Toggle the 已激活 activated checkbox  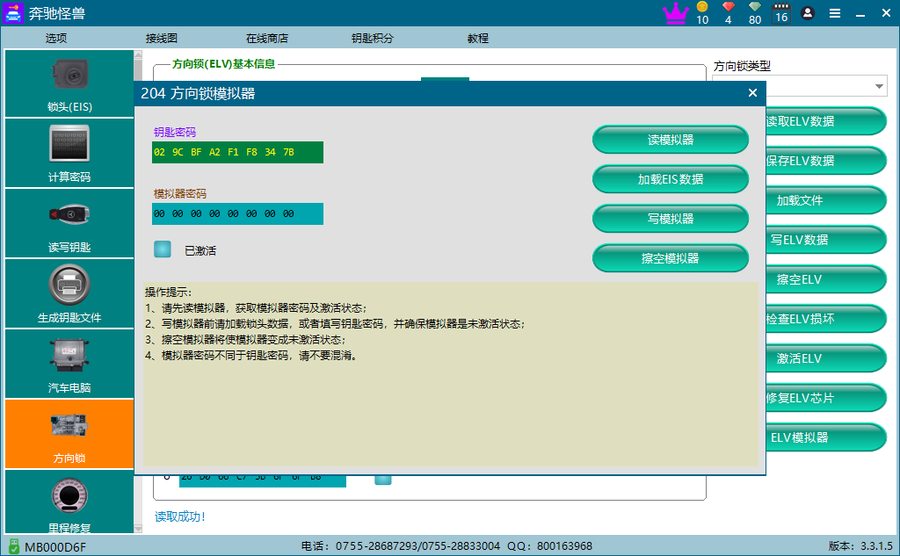162,250
